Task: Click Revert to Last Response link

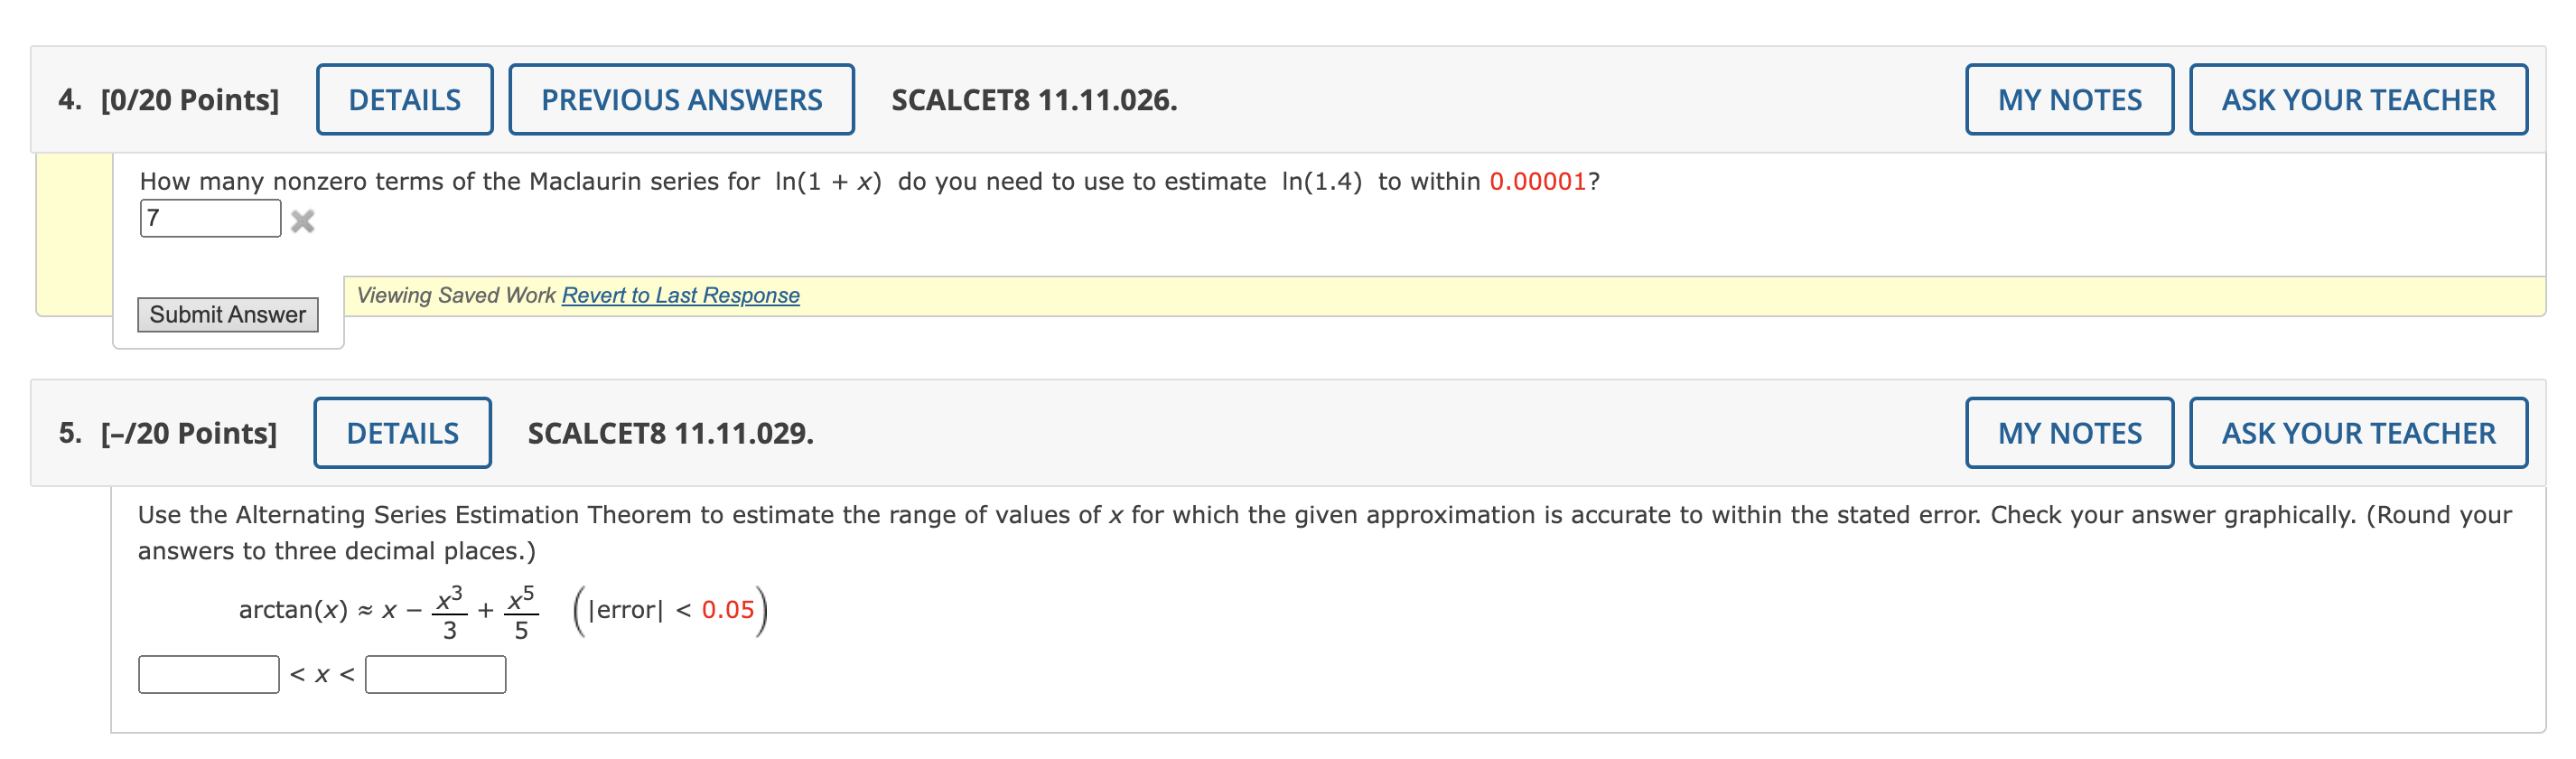Action: point(680,295)
